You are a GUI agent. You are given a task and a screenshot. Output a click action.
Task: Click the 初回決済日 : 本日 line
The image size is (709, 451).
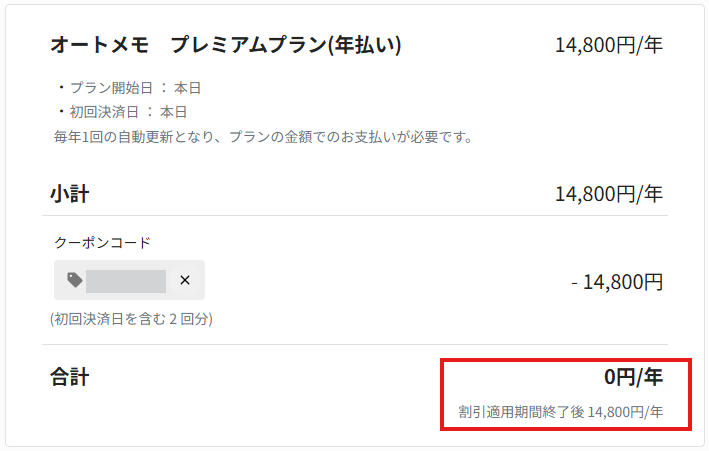[123, 112]
